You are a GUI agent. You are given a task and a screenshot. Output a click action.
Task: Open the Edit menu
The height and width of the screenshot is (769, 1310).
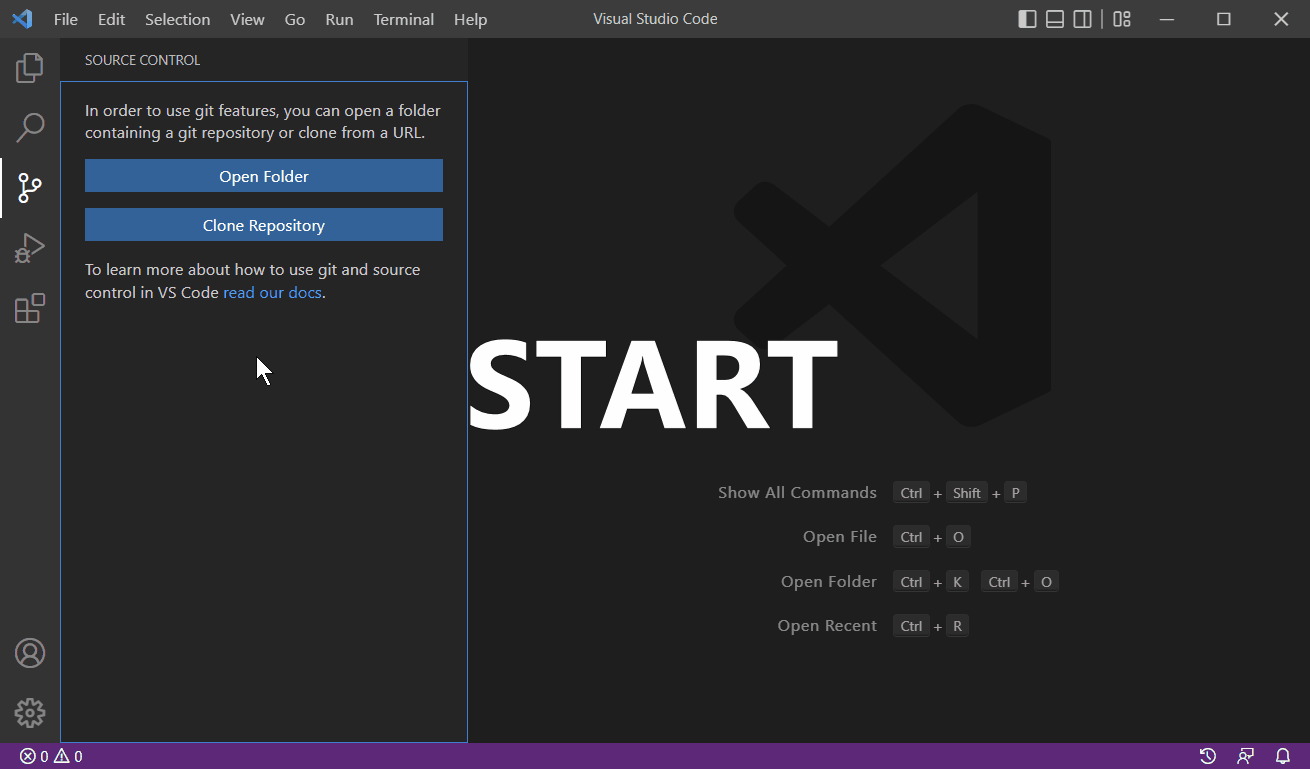click(112, 19)
